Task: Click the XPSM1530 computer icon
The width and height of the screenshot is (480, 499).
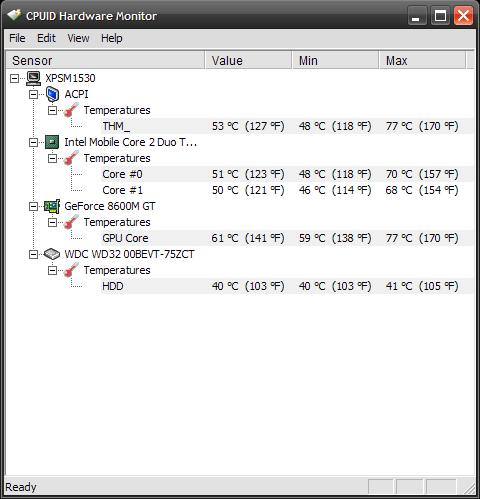Action: click(x=34, y=78)
